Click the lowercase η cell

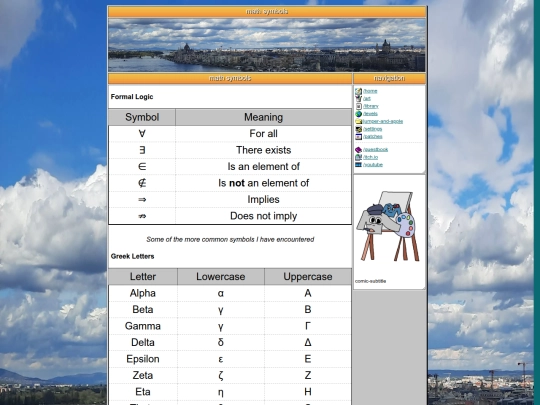221,392
